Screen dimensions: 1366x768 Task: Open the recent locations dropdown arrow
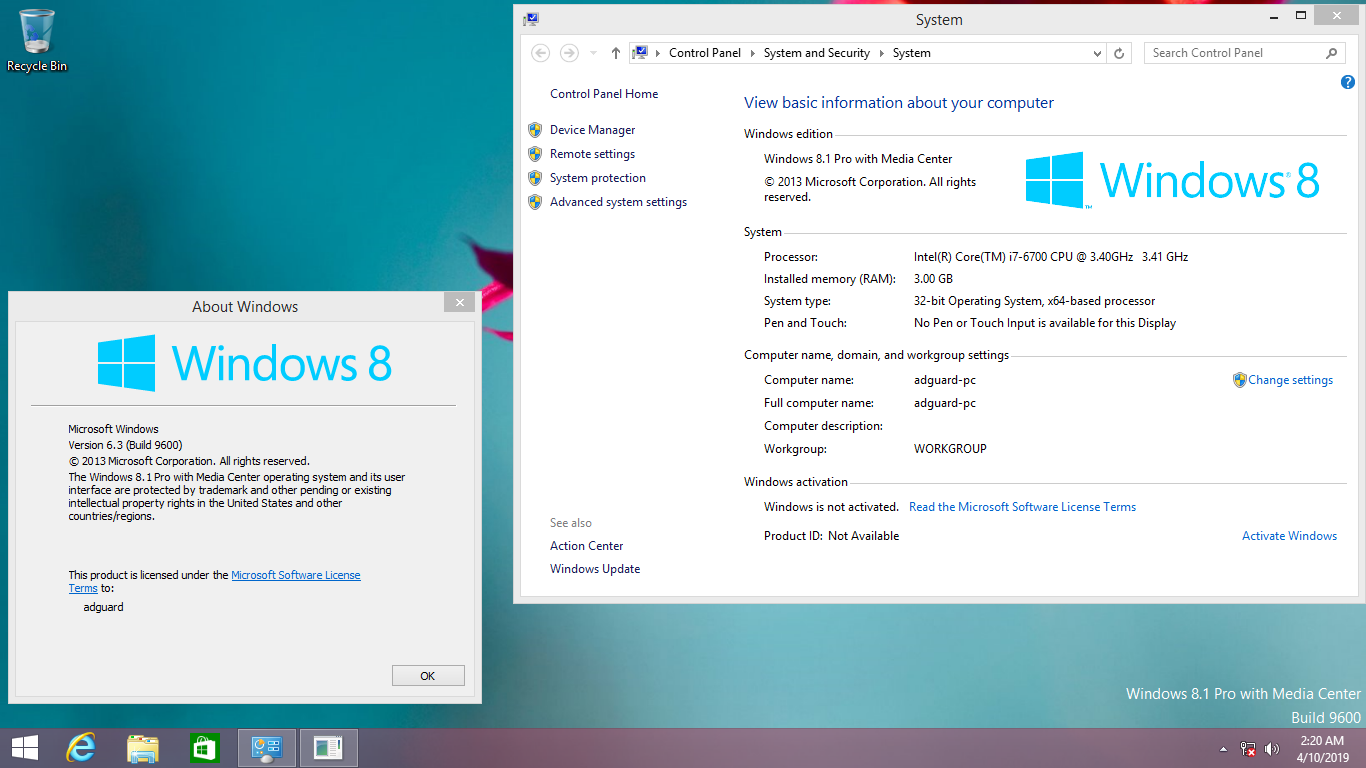click(593, 53)
